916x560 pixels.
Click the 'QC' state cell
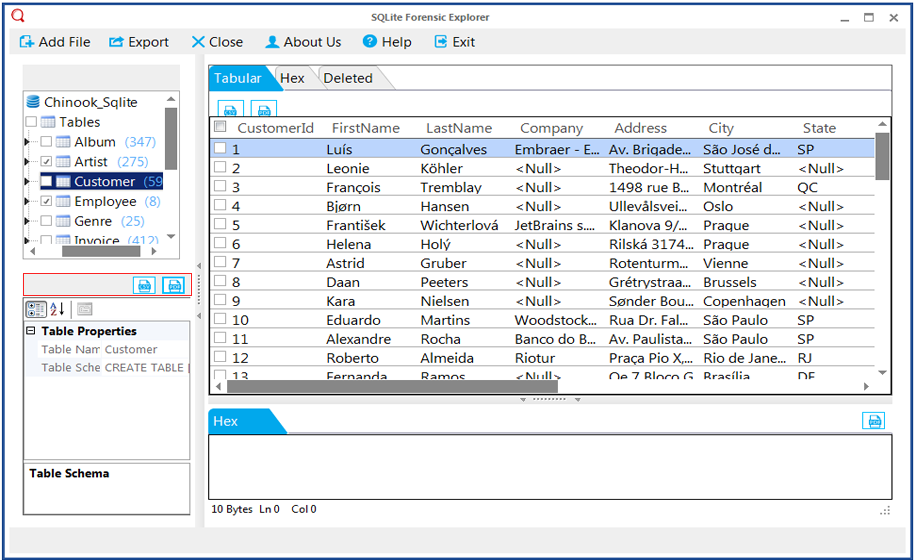tap(807, 187)
